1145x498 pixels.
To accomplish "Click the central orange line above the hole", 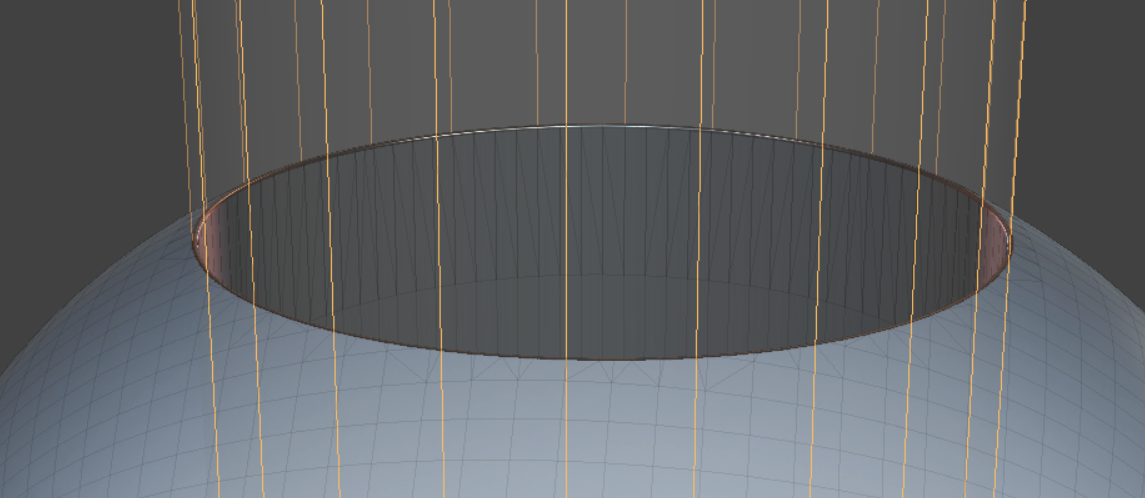I will [566, 60].
